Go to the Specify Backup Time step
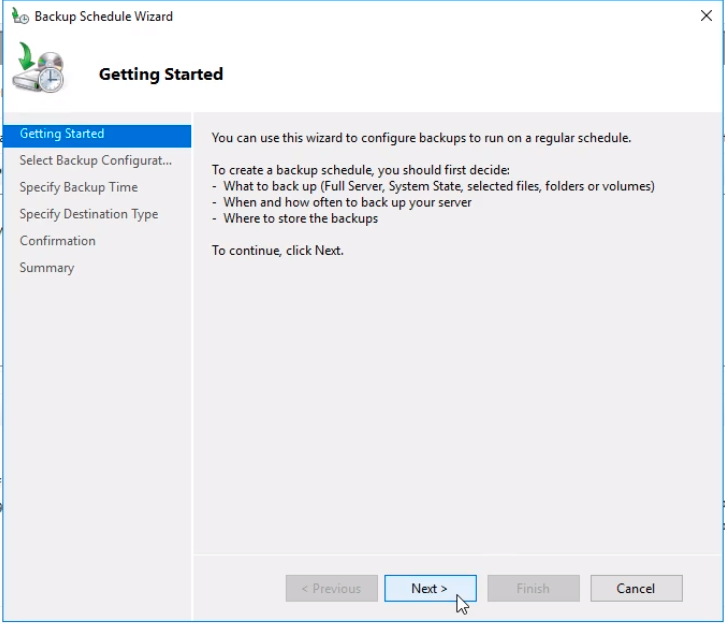The width and height of the screenshot is (725, 624). tap(79, 187)
